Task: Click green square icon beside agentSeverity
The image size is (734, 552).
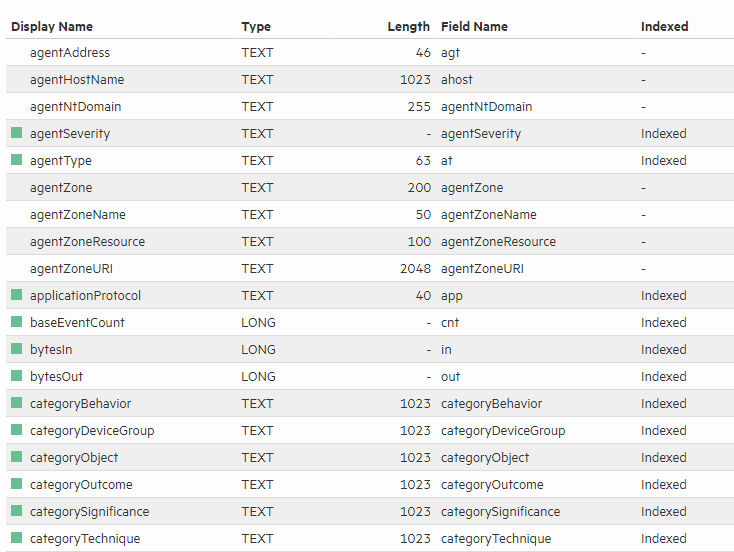Action: 16,133
